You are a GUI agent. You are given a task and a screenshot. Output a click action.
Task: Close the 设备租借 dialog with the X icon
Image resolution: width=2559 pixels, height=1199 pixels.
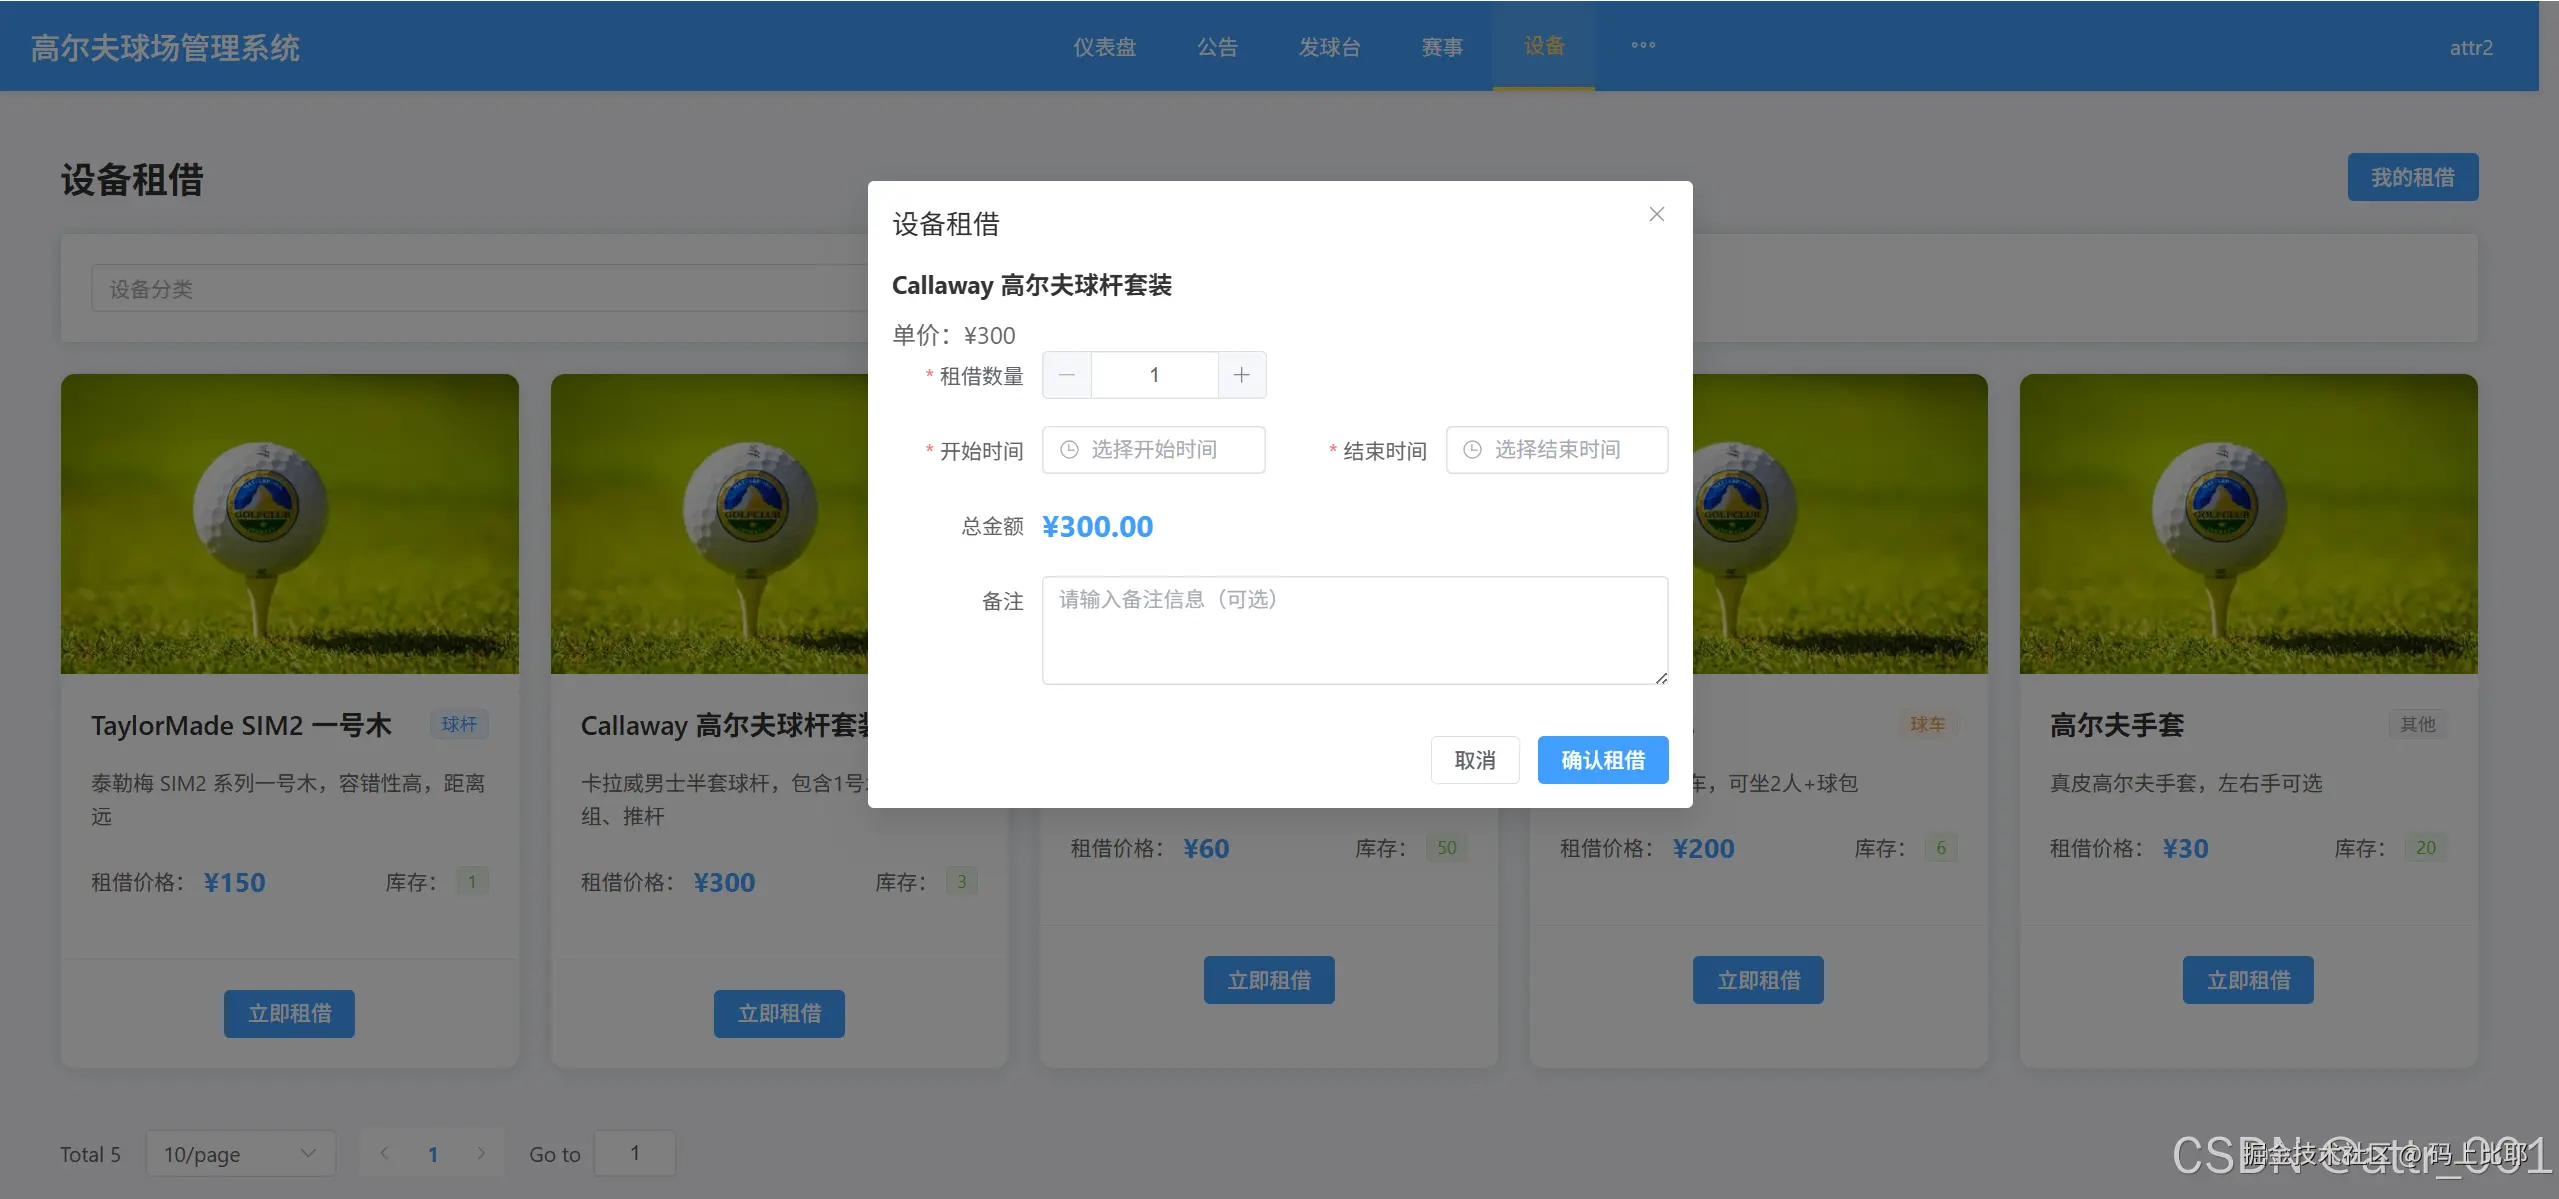pyautogui.click(x=1656, y=214)
